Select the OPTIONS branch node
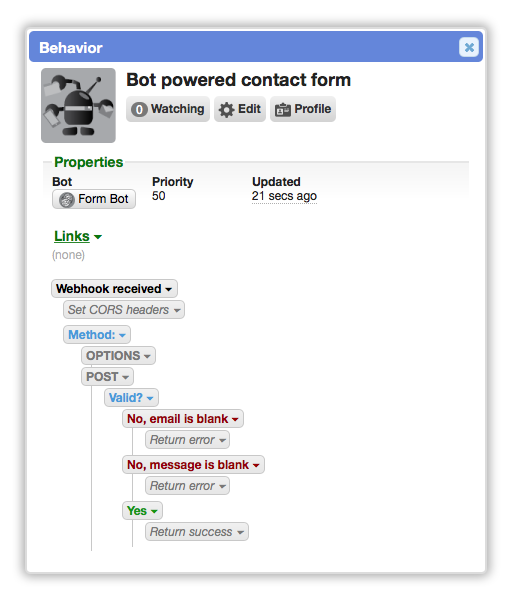523x603 pixels. pyautogui.click(x=118, y=355)
